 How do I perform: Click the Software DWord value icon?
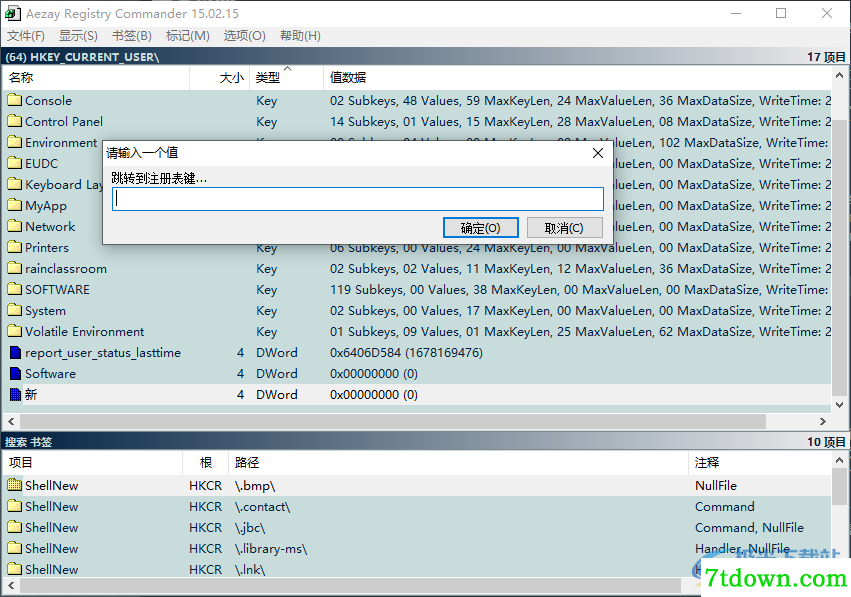click(x=15, y=373)
